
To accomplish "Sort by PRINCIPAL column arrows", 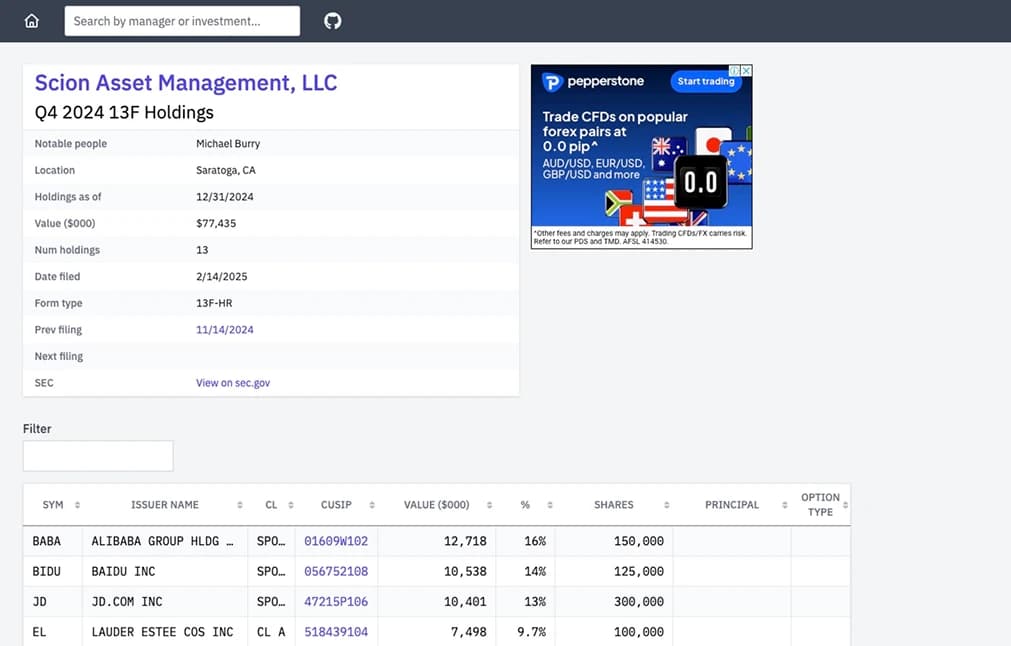I will point(785,505).
